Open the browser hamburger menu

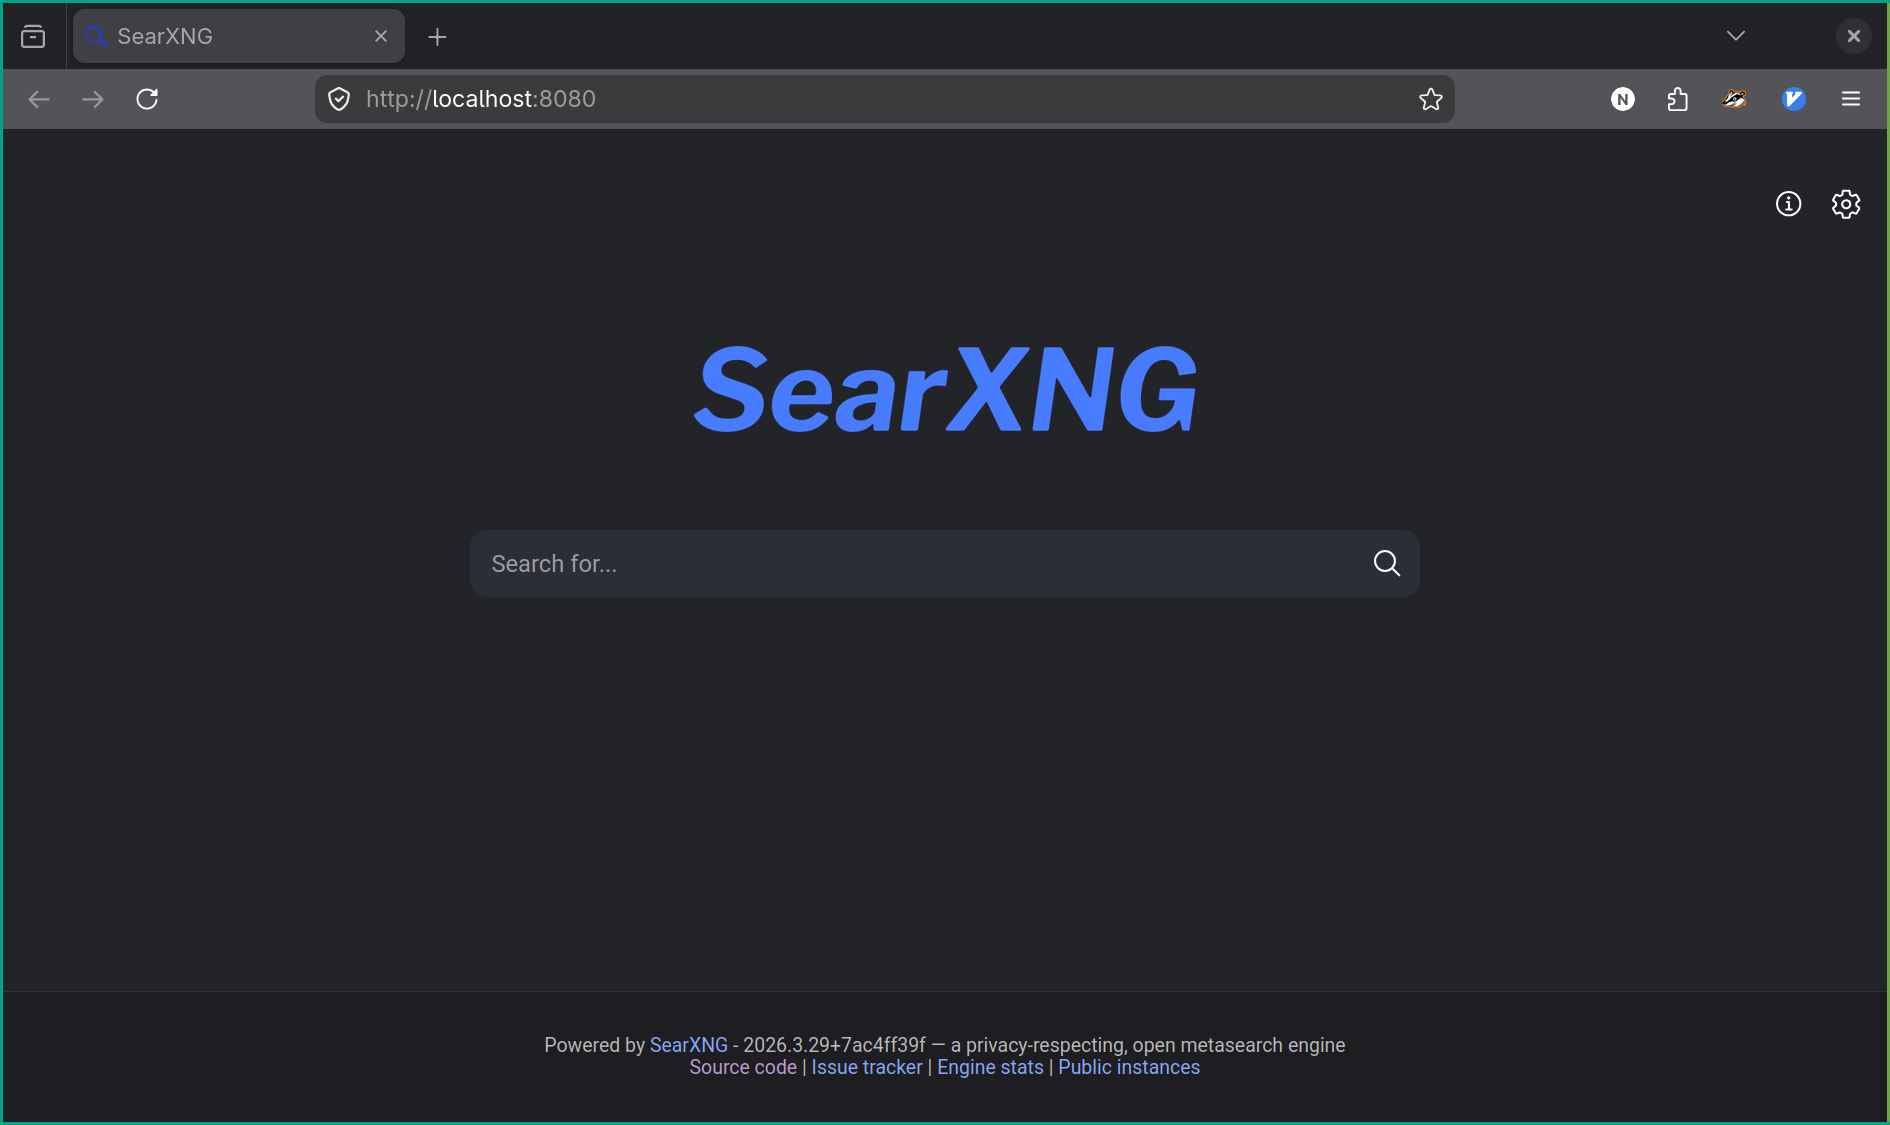pos(1851,99)
